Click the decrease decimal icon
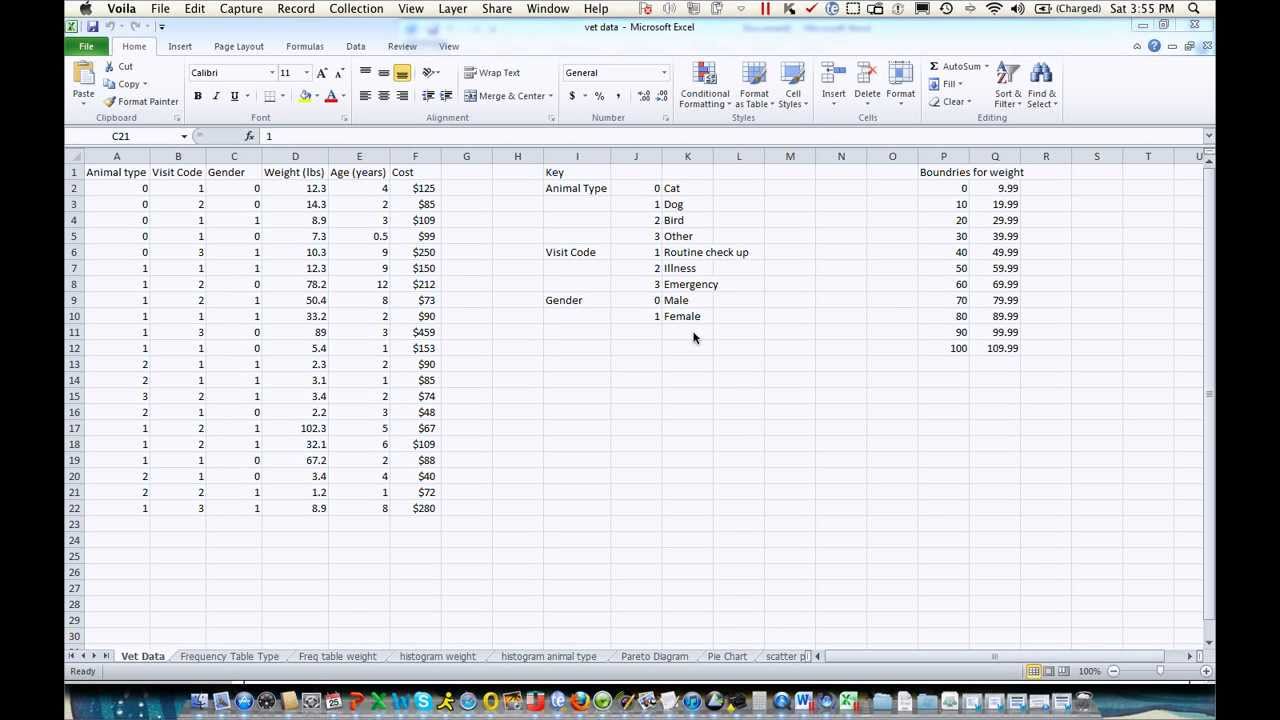 (x=662, y=97)
